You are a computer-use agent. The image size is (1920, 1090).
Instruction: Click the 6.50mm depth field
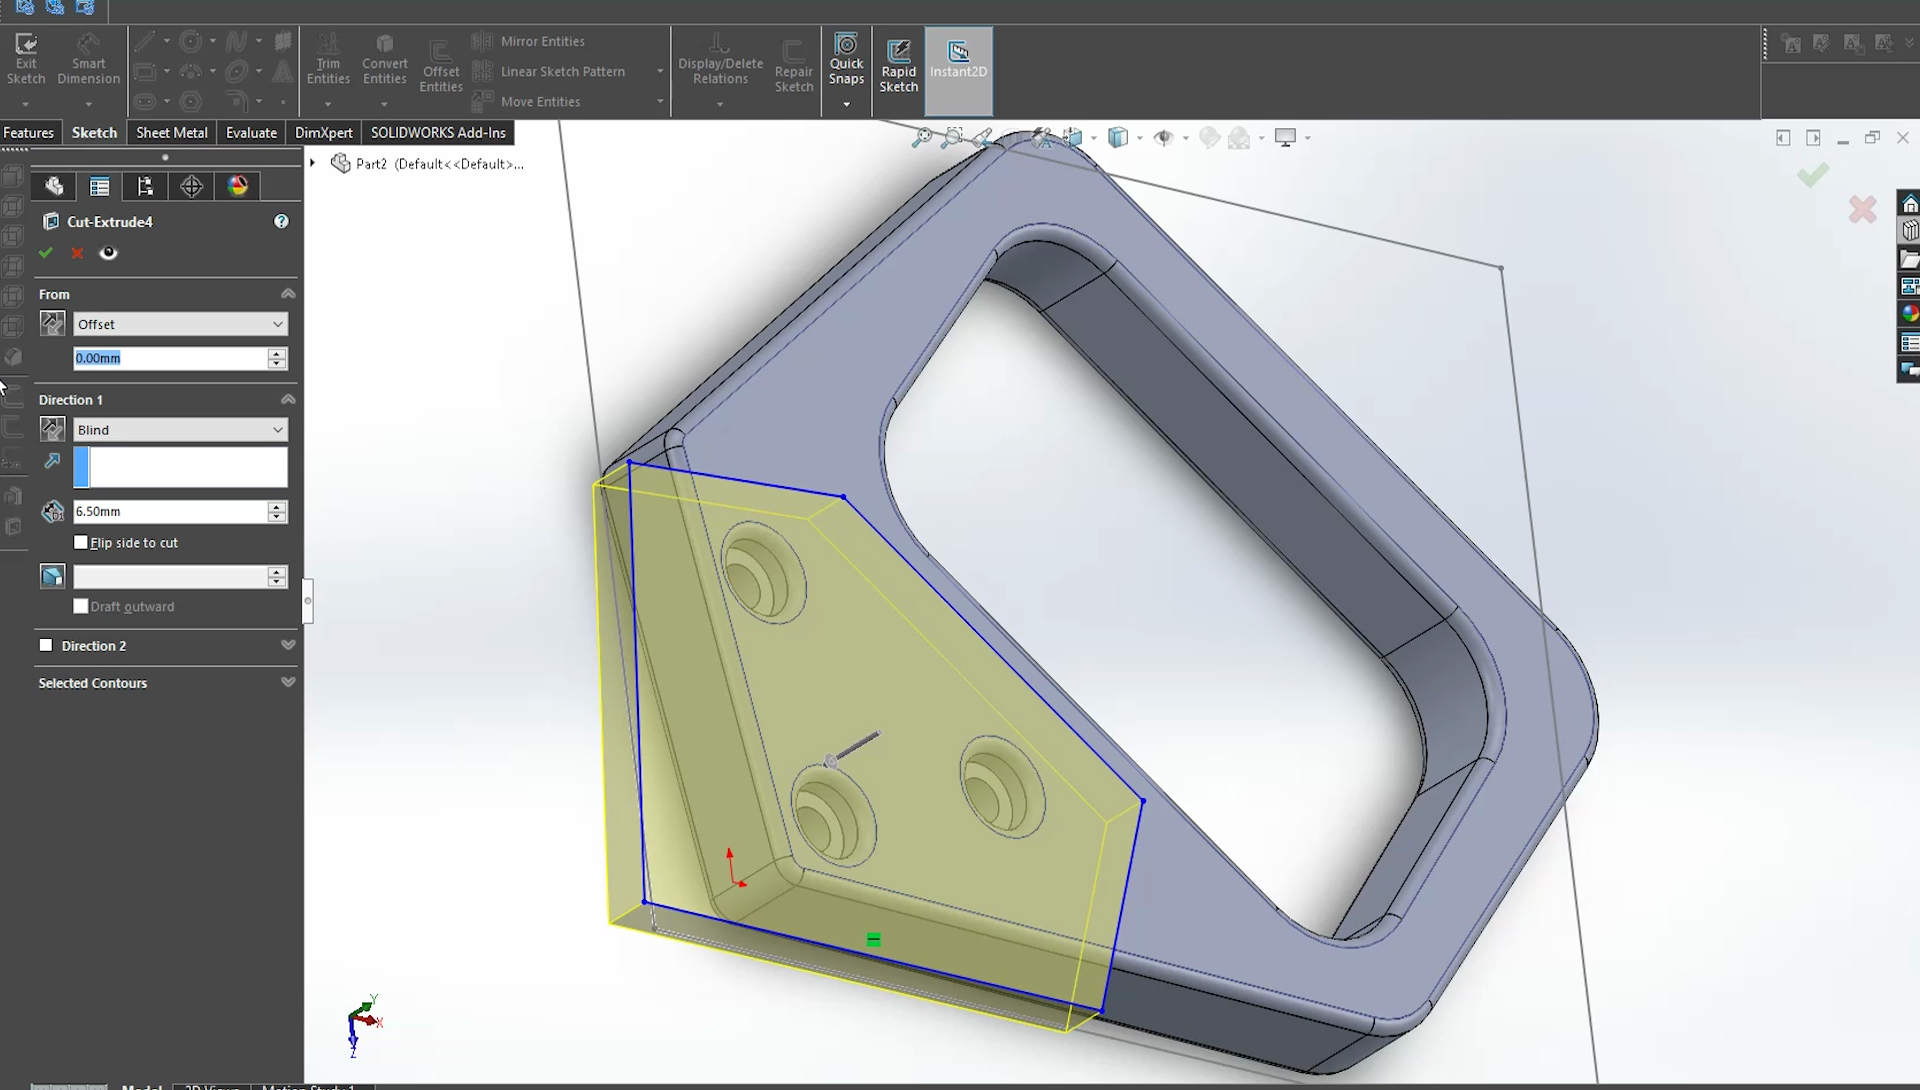coord(169,511)
